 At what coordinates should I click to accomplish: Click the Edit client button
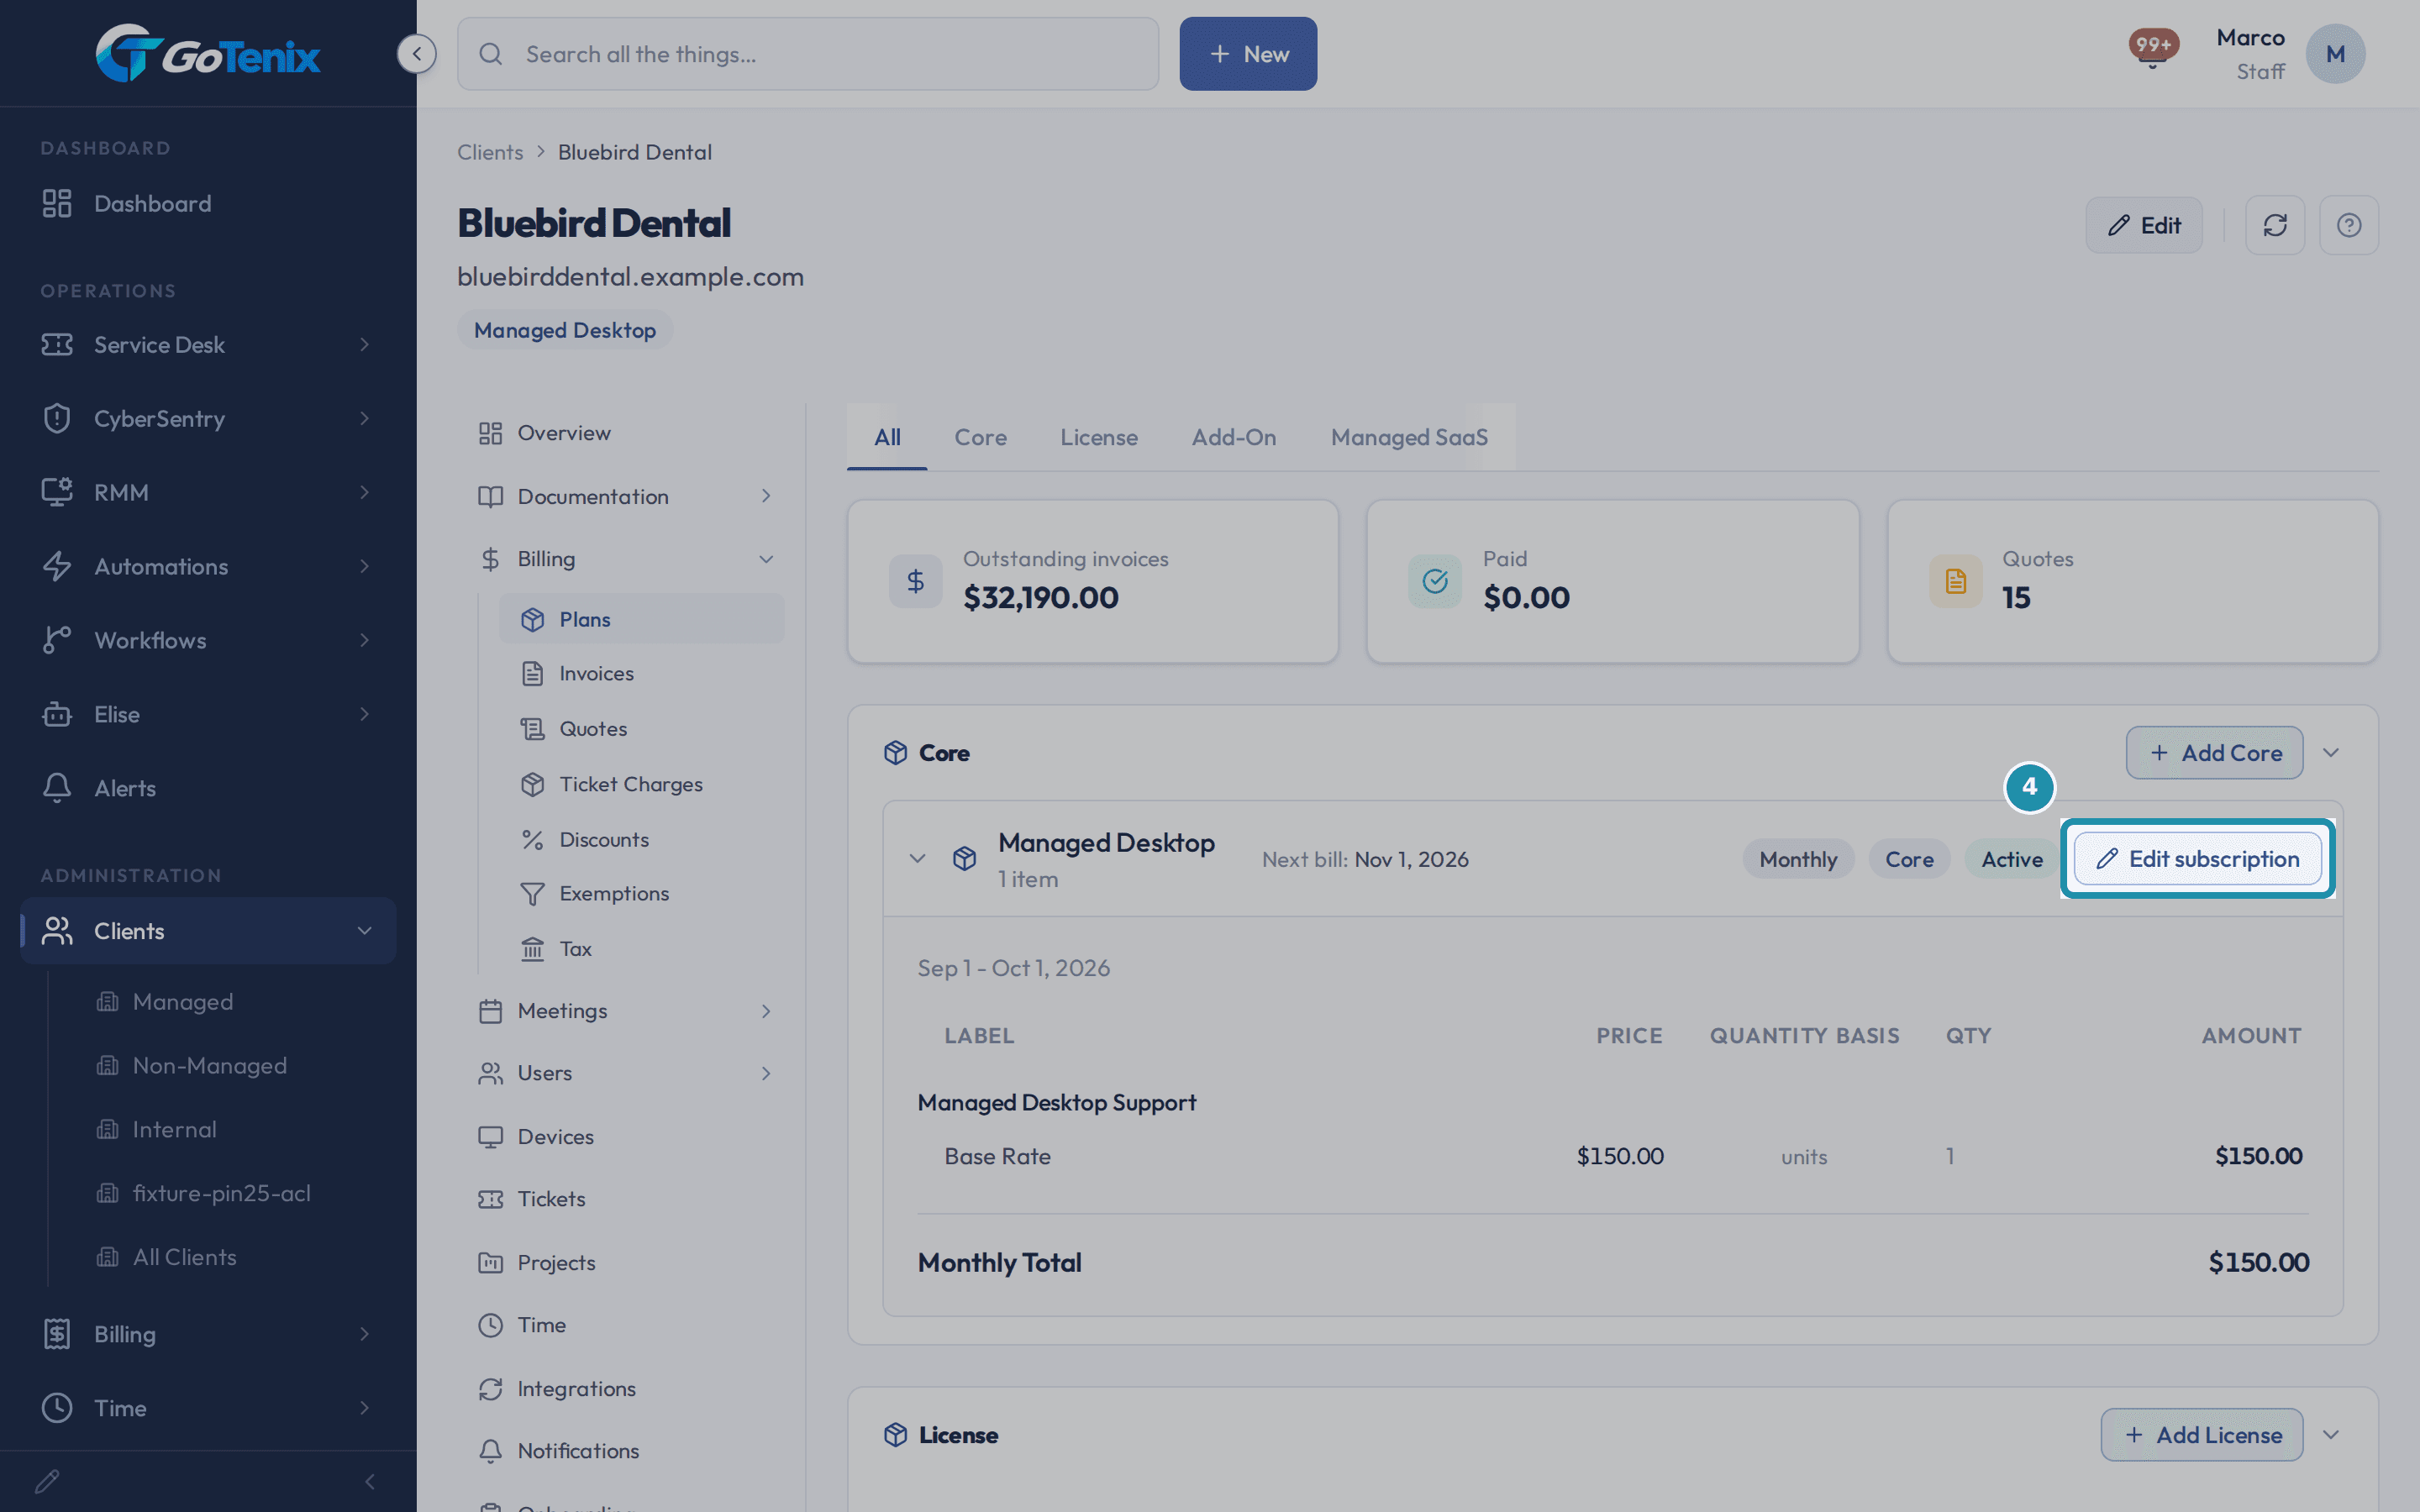click(2144, 225)
